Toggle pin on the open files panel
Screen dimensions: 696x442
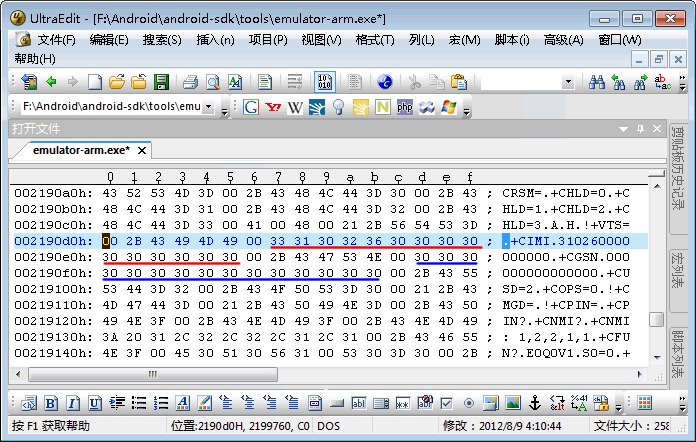pyautogui.click(x=638, y=129)
